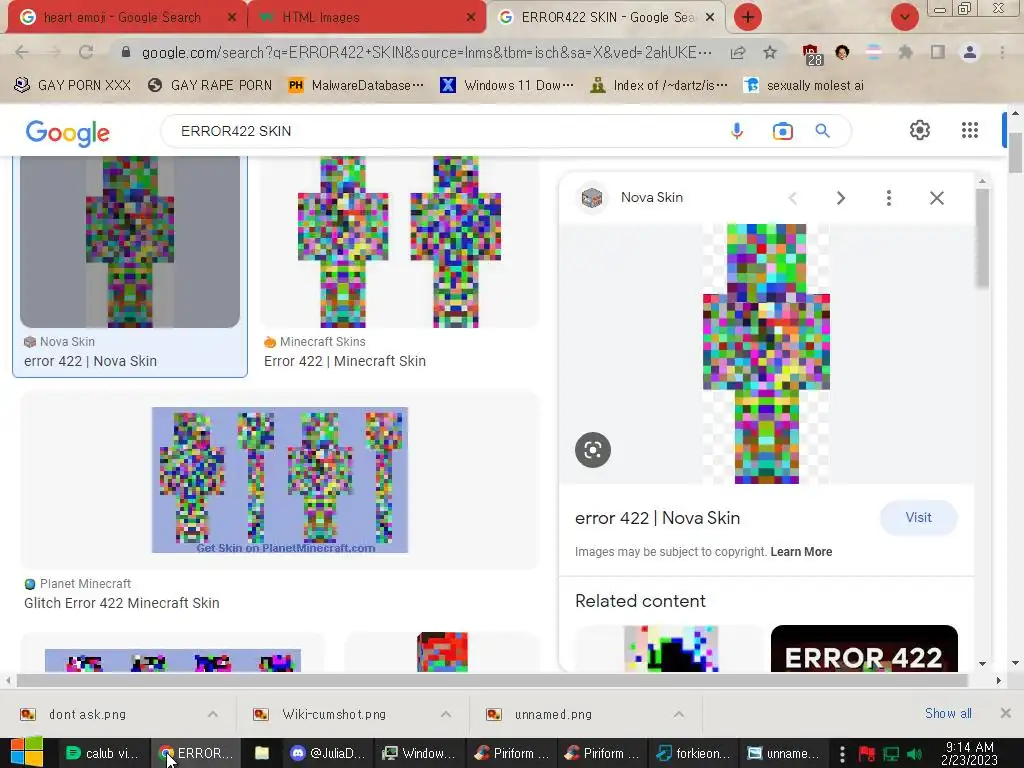1024x768 pixels.
Task: Go to next image in preview panel
Action: click(840, 198)
